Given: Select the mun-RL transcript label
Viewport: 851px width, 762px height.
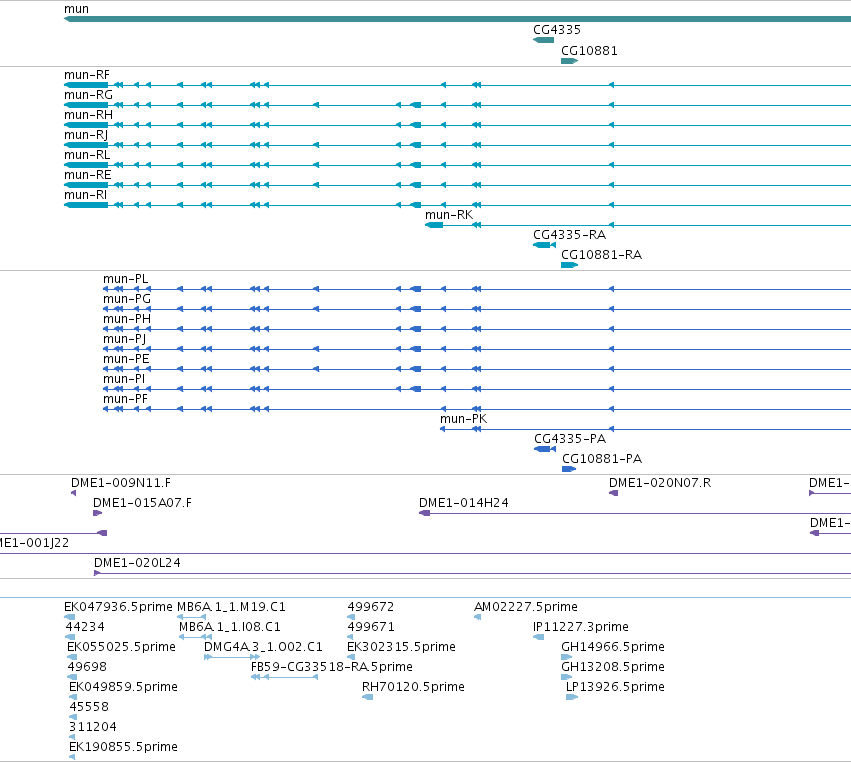Looking at the screenshot, I should pos(87,155).
